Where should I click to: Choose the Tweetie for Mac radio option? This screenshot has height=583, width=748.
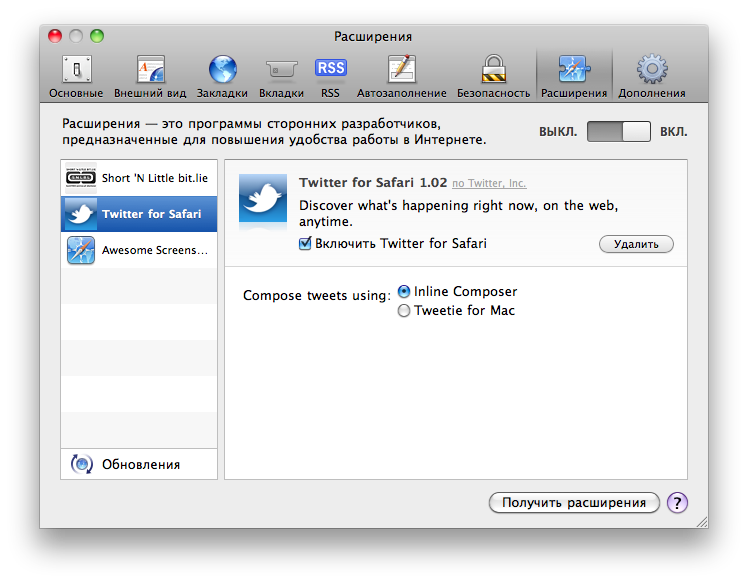tap(404, 311)
